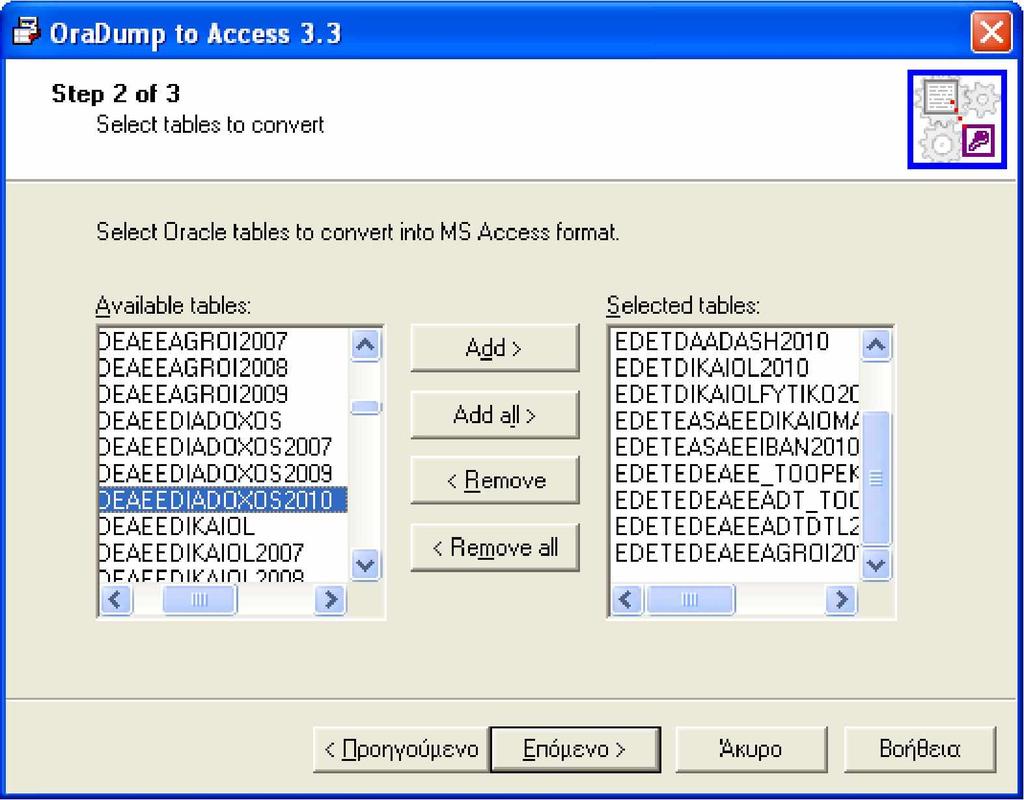Select EDETEASAEEDIKAIOMA row in Selected tables
Image resolution: width=1024 pixels, height=800 pixels.
(x=735, y=421)
